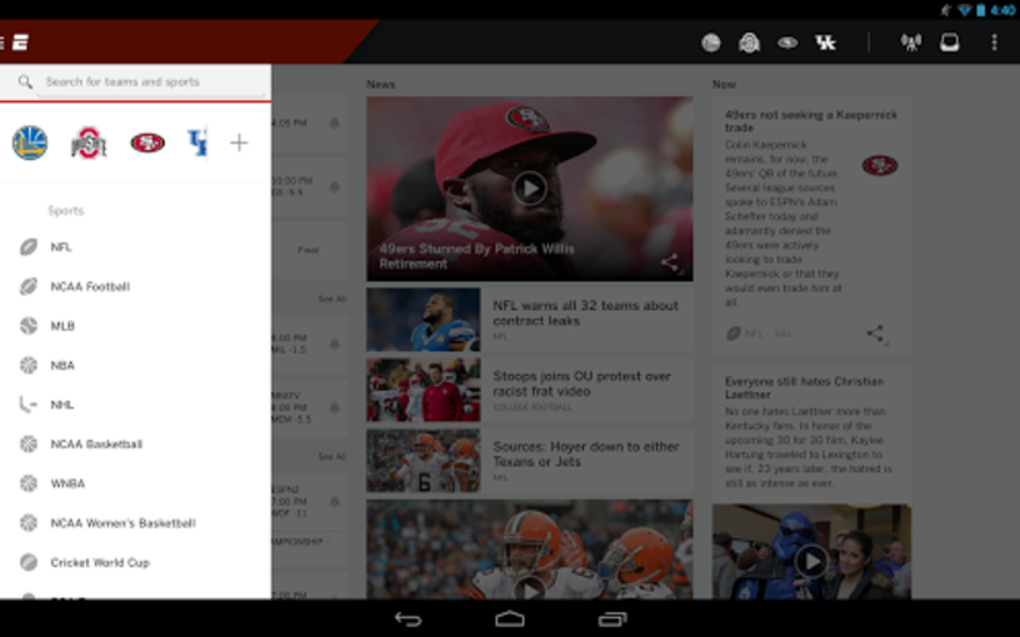Open NCAA Football in the Sports list

(135, 286)
